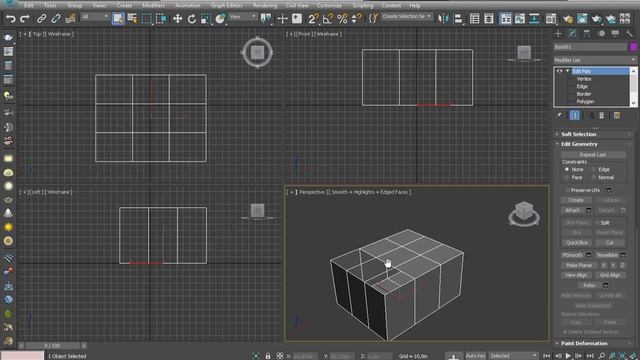Toggle Show End Result icon

575,116
